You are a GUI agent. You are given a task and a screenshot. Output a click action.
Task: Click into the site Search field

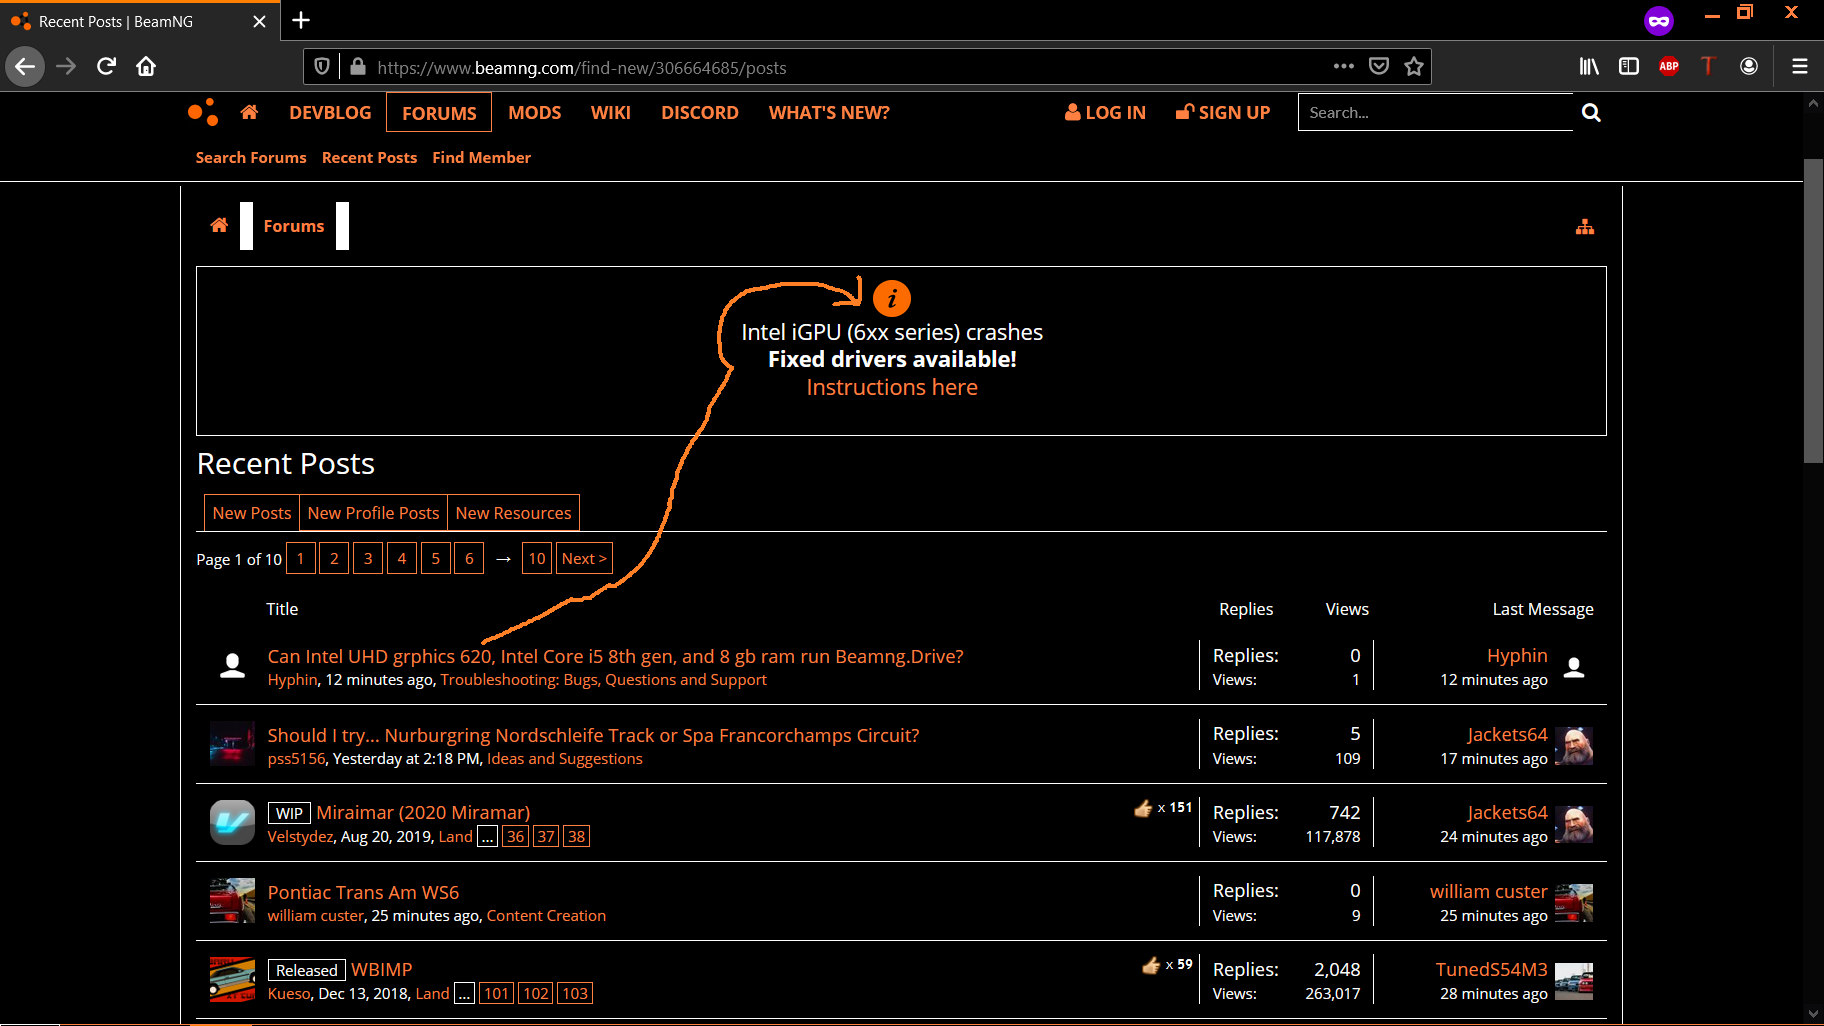[1436, 113]
